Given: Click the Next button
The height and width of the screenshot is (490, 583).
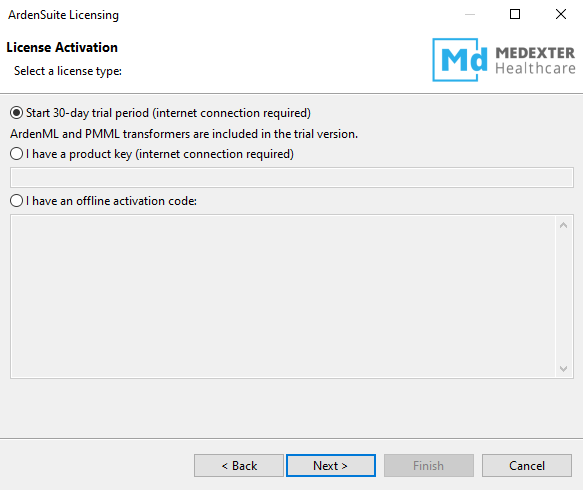Looking at the screenshot, I should (331, 465).
